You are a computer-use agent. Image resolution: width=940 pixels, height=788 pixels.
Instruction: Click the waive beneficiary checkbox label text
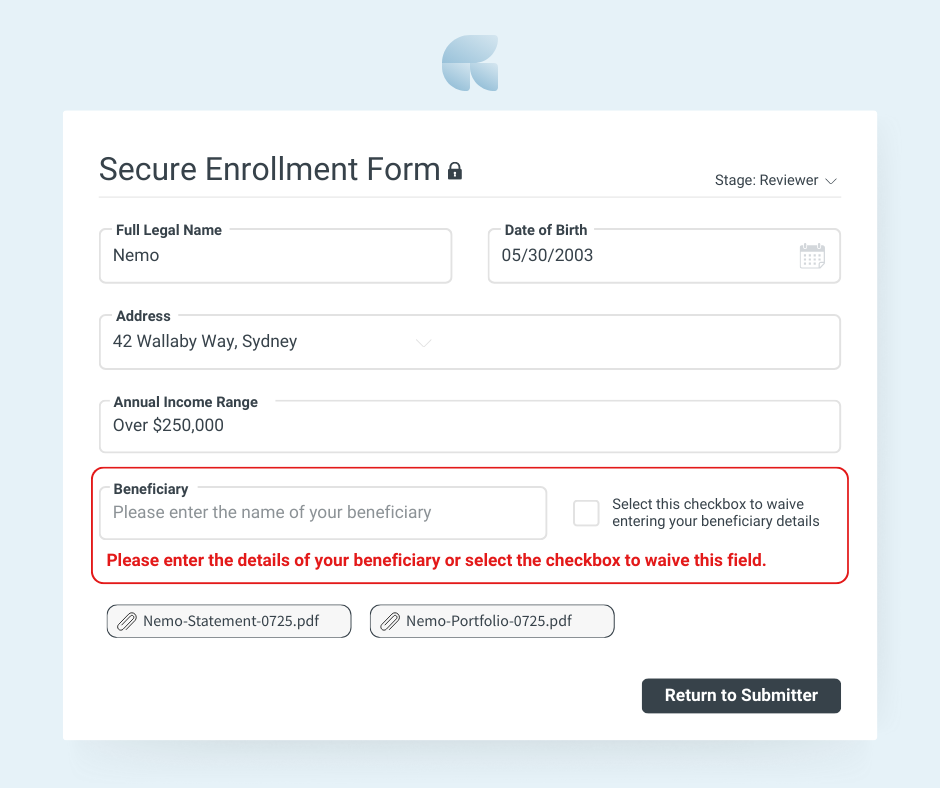715,513
